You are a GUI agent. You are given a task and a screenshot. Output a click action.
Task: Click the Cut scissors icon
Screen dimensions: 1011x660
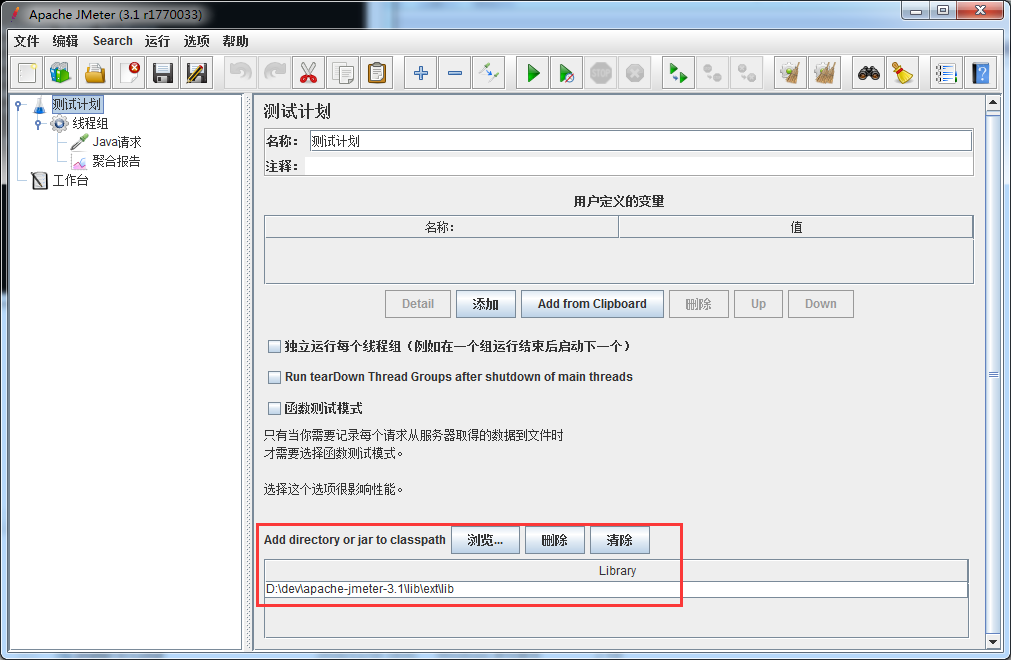309,73
